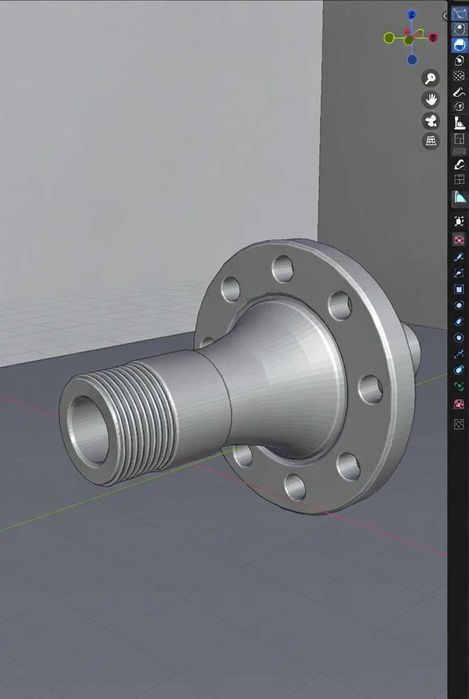Image resolution: width=469 pixels, height=699 pixels.
Task: Open the Modifiers wrench properties tab
Action: (x=459, y=354)
